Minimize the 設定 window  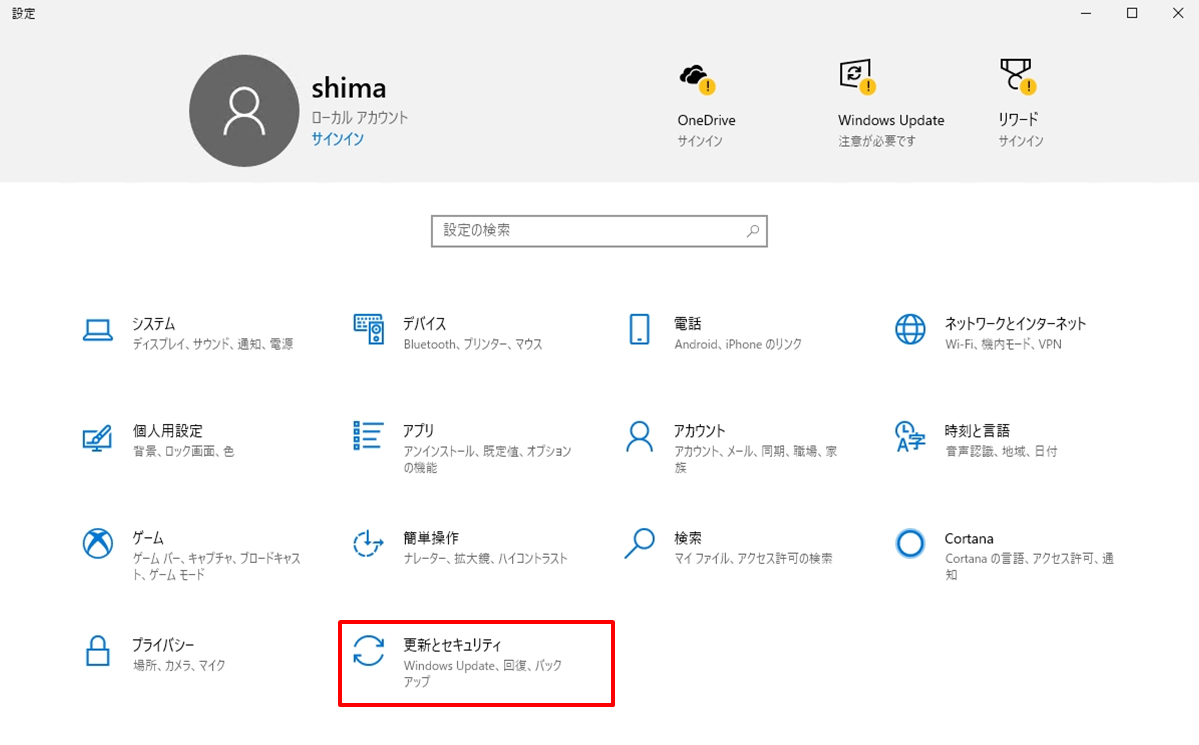pyautogui.click(x=1086, y=13)
